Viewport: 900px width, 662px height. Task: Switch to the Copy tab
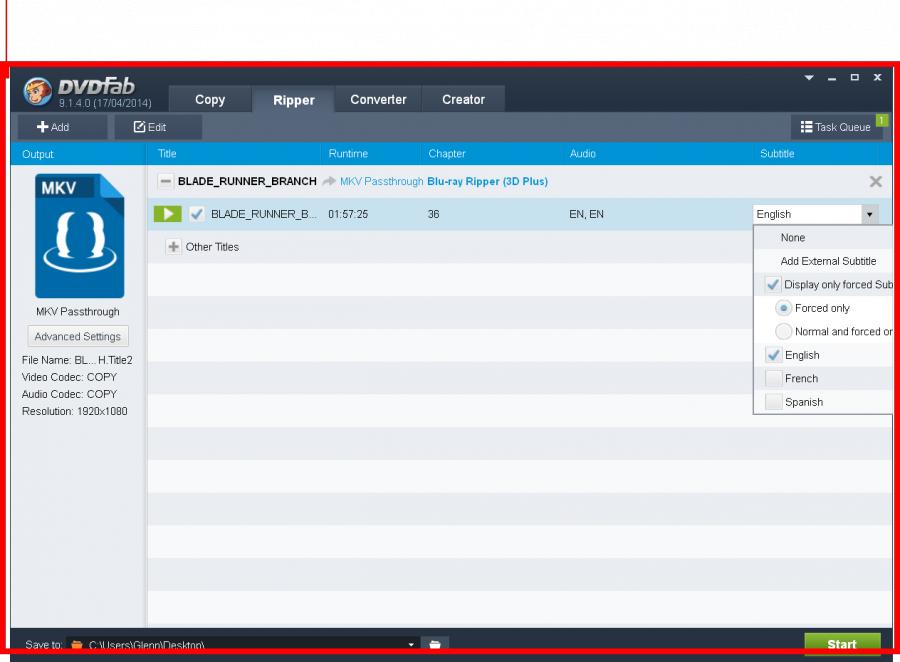[210, 99]
